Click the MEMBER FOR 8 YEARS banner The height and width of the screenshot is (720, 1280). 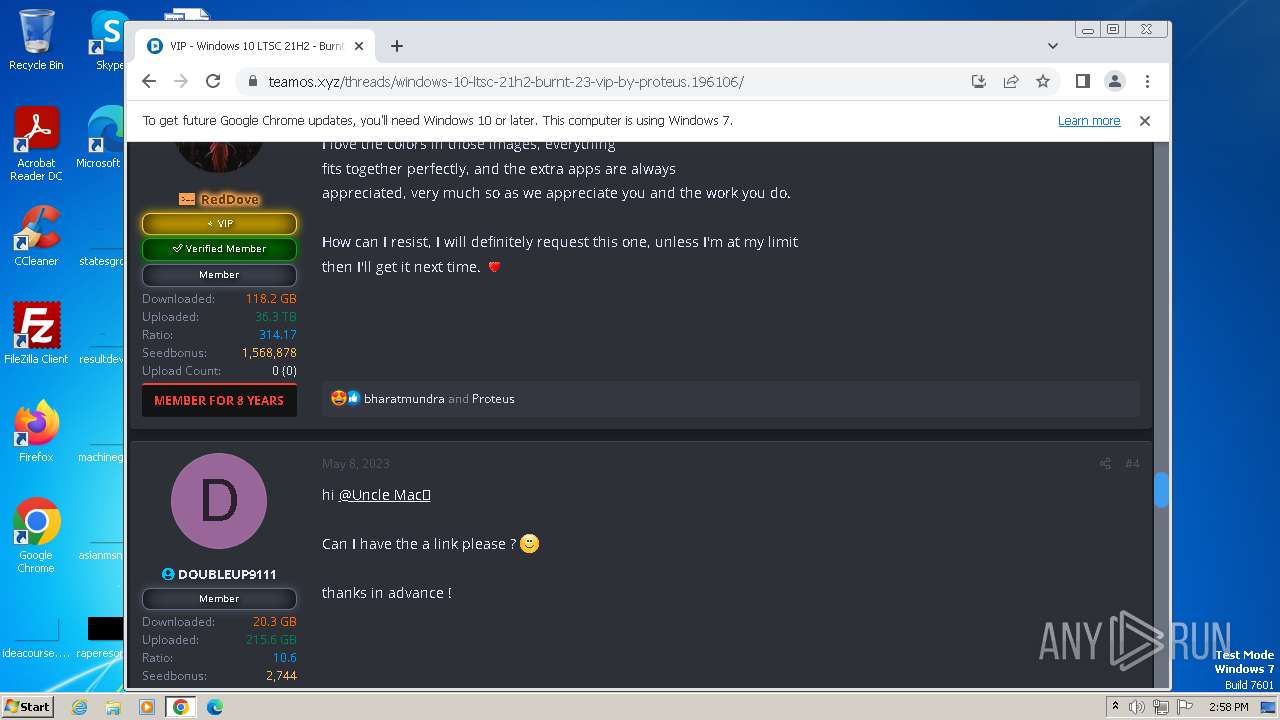[219, 400]
